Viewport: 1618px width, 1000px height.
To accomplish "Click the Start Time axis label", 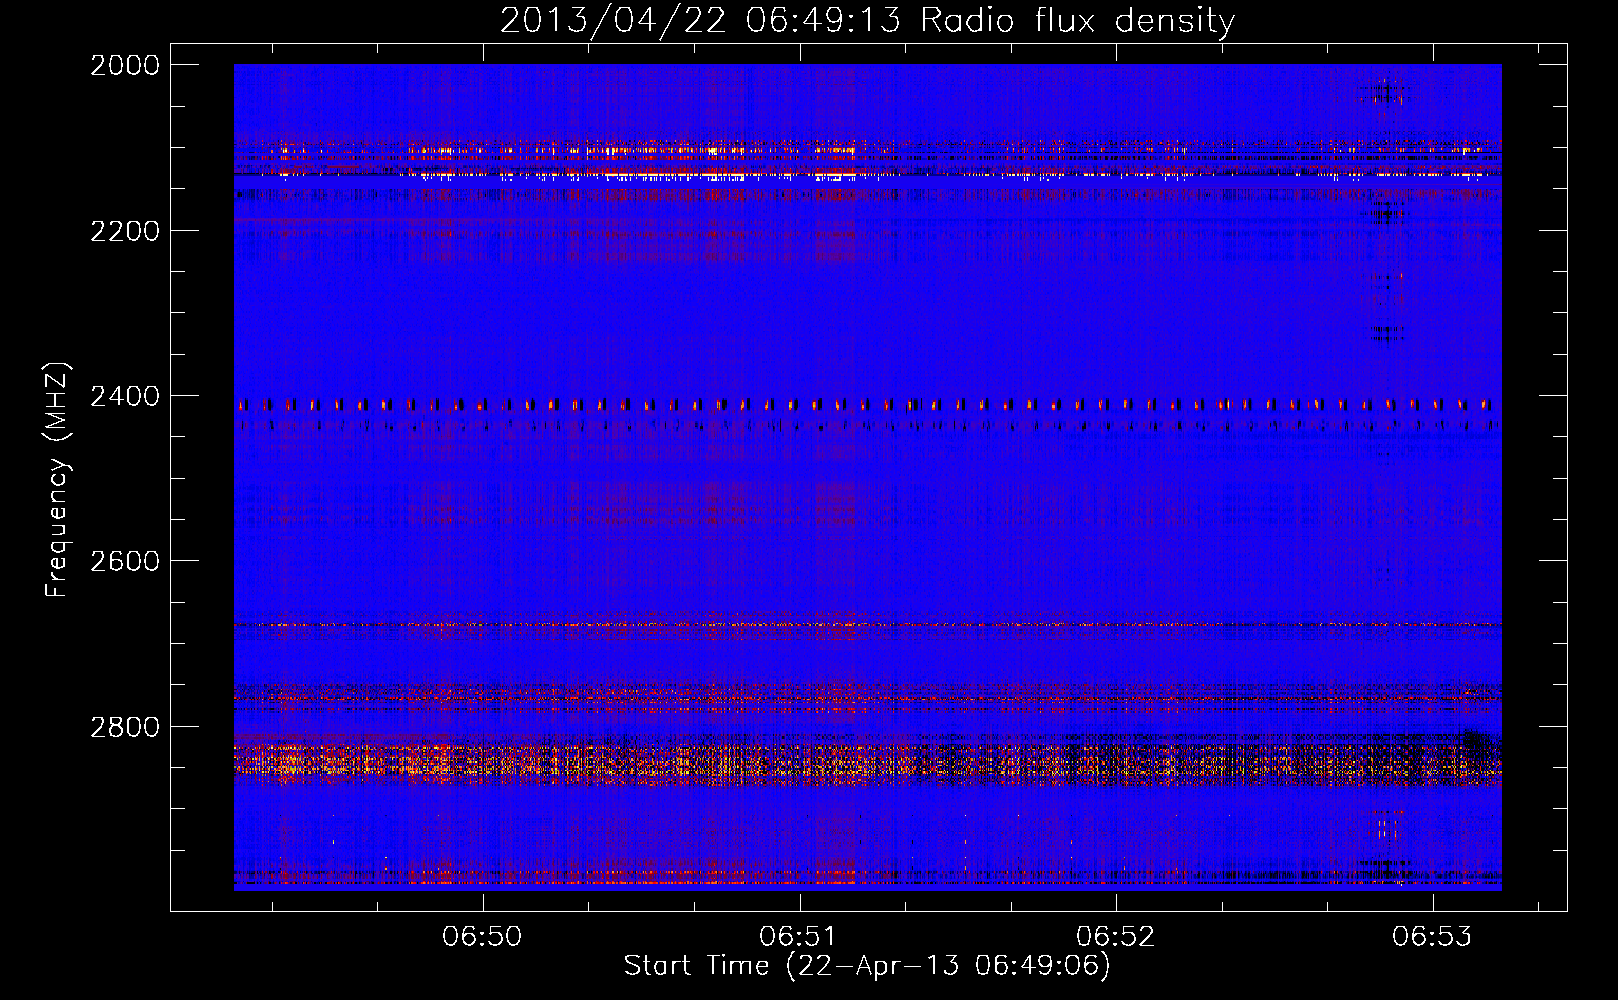I will [867, 966].
